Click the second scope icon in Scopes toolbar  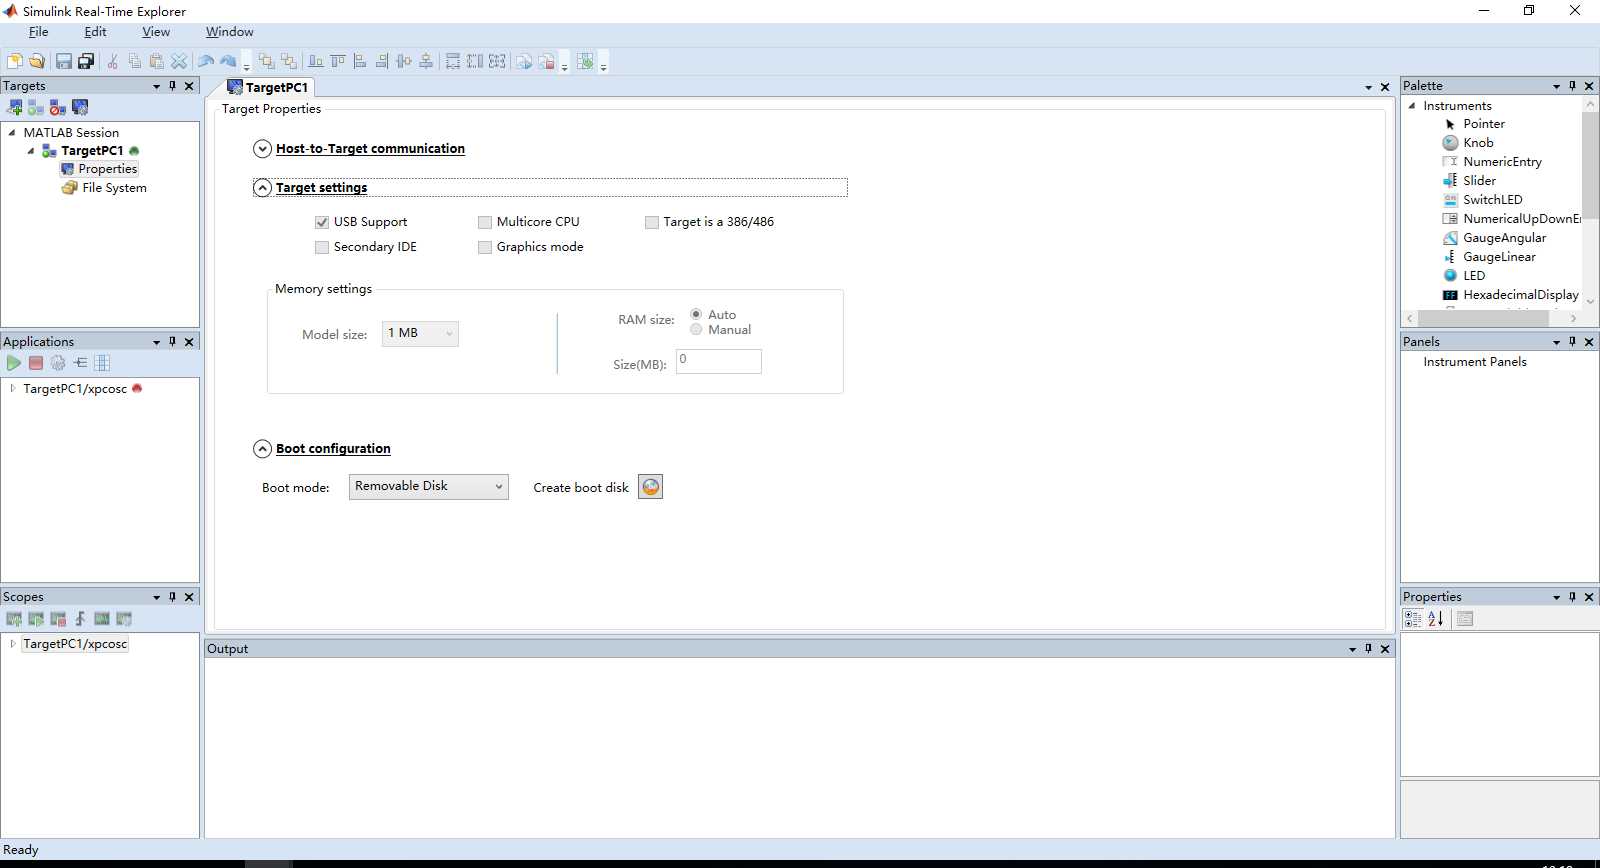(x=36, y=619)
